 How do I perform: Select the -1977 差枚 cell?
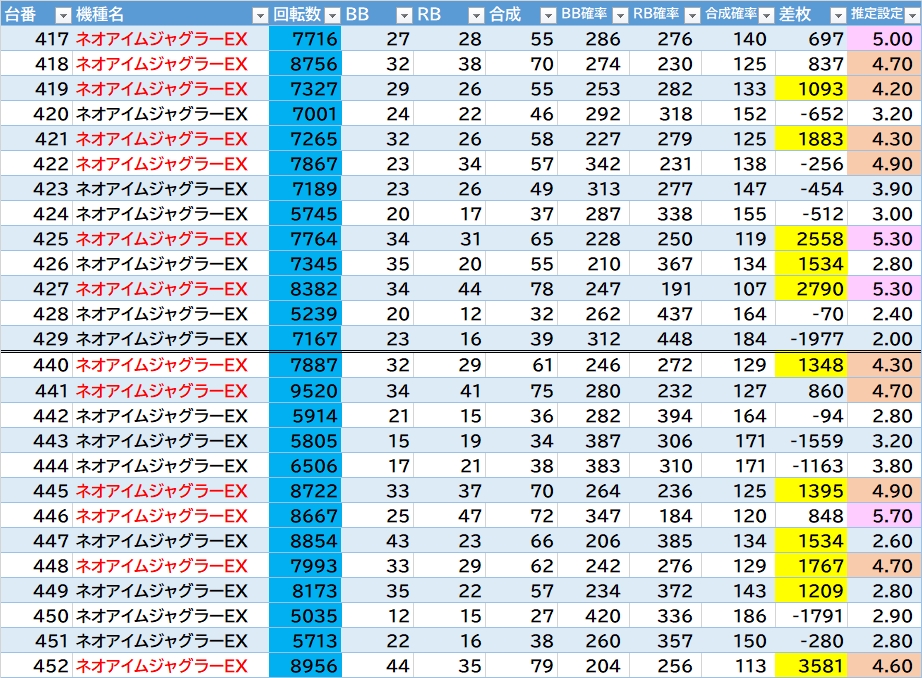[x=811, y=339]
